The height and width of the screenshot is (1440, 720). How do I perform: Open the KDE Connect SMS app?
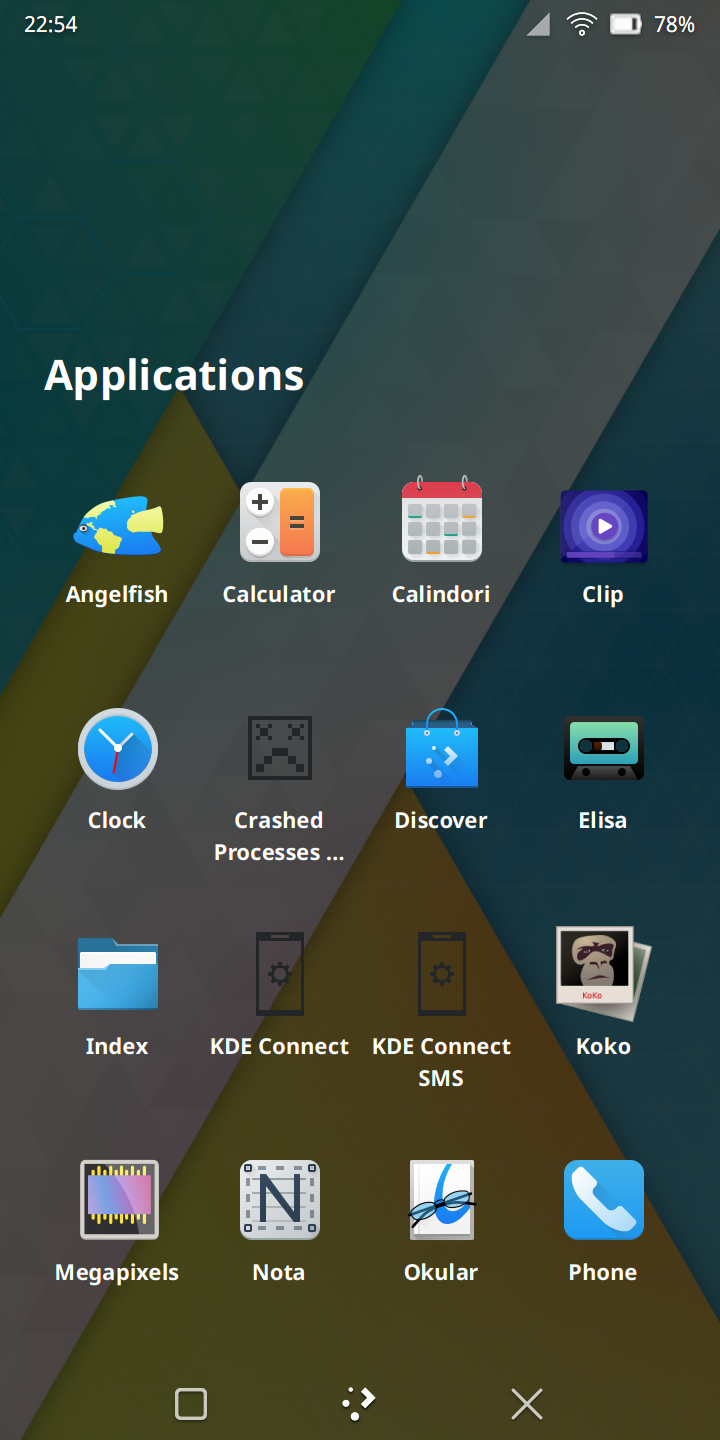click(442, 974)
